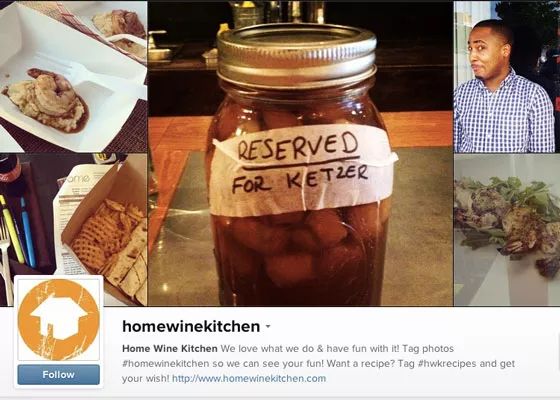Viewport: 560px width, 400px height.
Task: Expand the dropdown arrow beside homewinekitchen
Action: click(x=268, y=326)
